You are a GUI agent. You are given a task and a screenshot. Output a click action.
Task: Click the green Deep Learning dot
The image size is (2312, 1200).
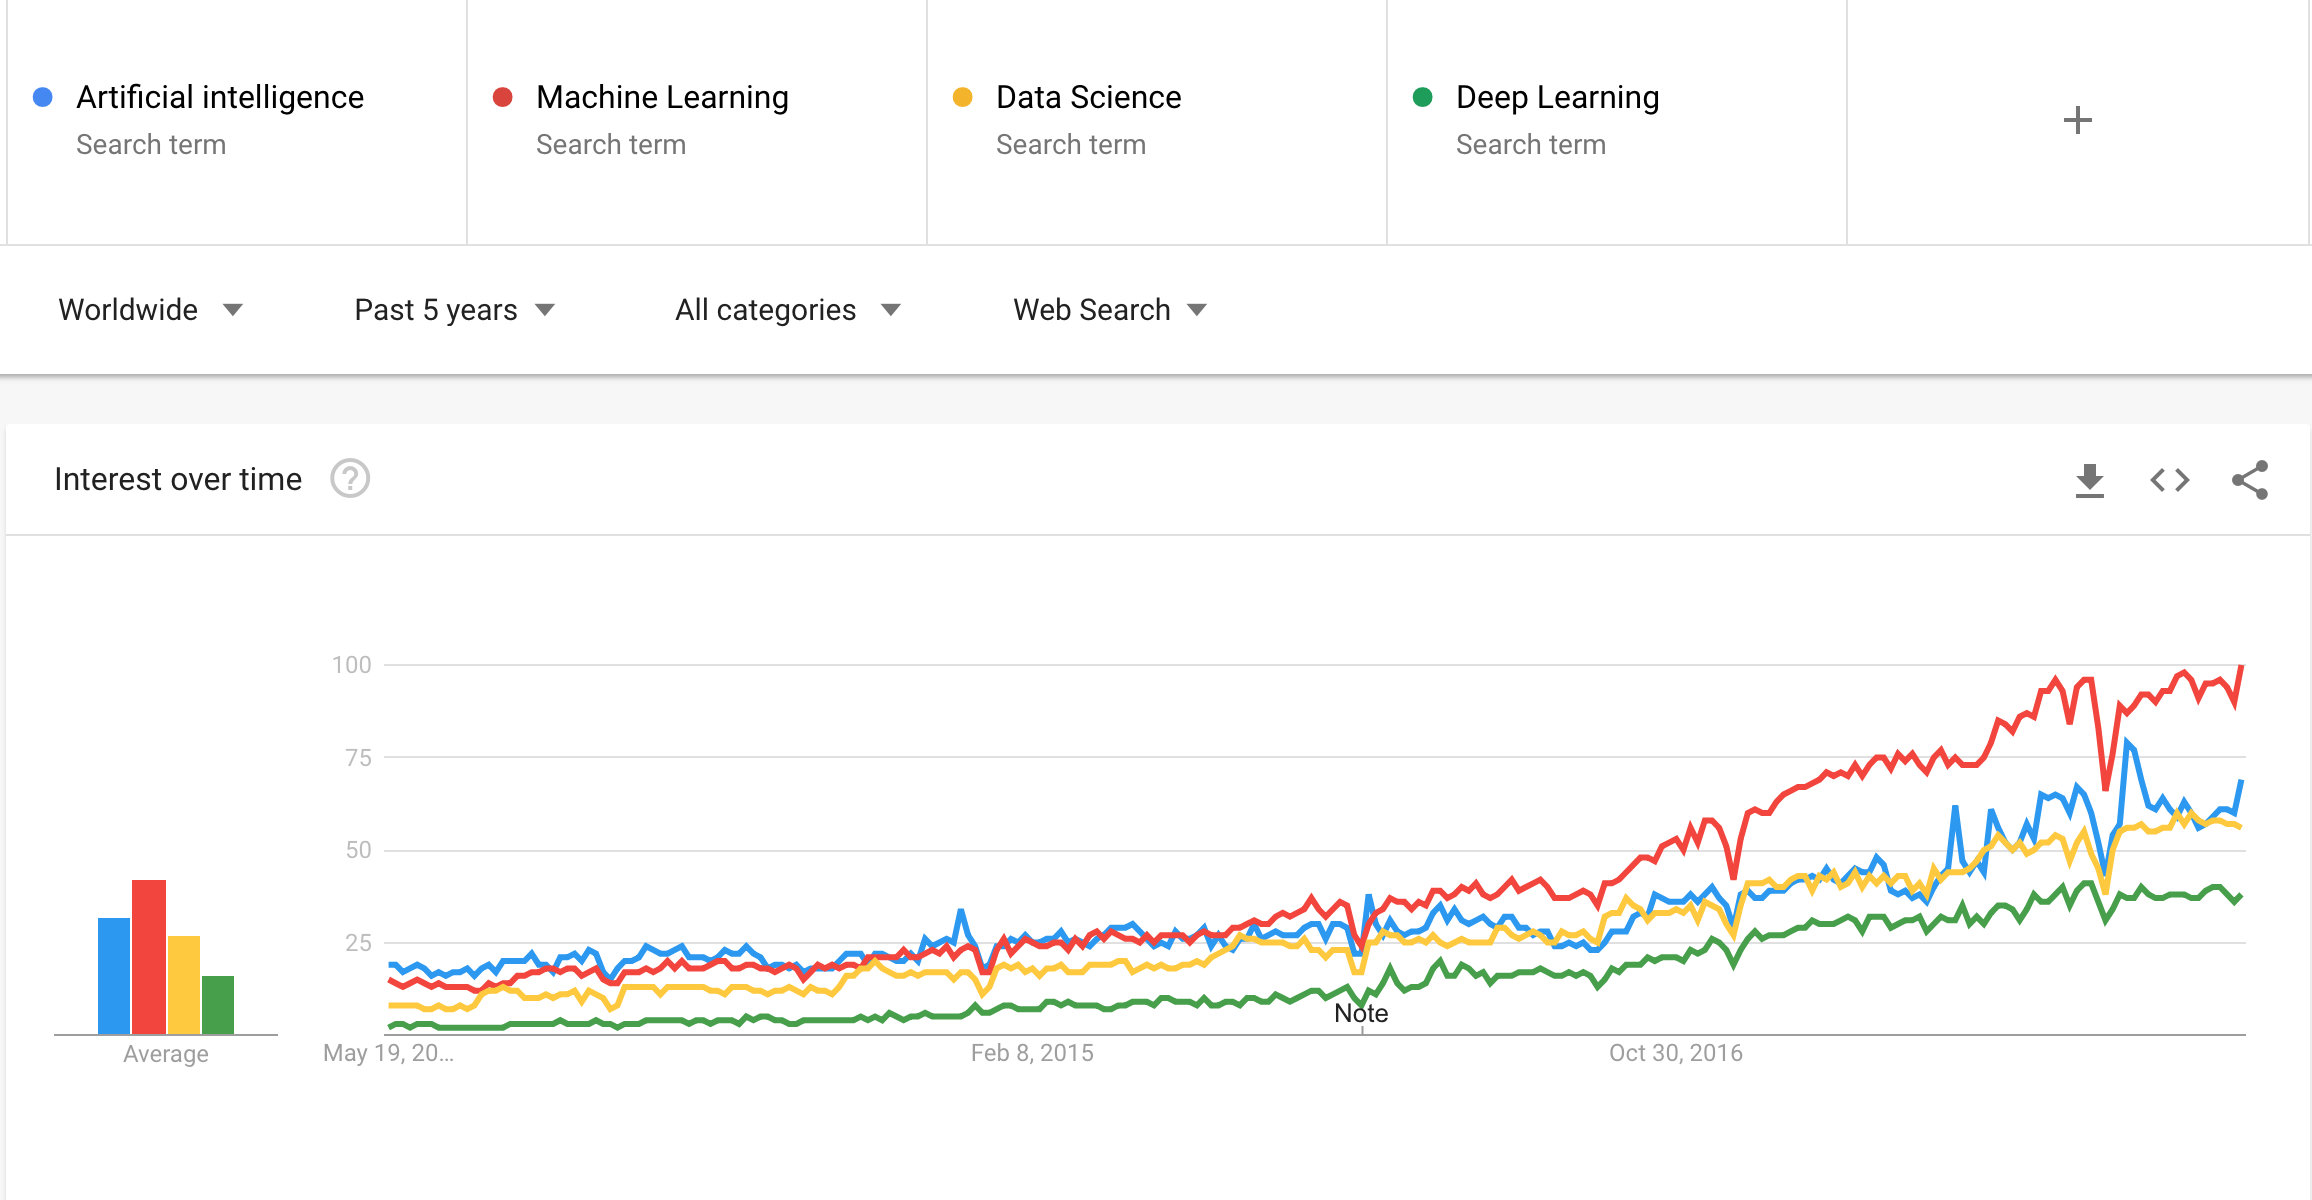point(1423,97)
